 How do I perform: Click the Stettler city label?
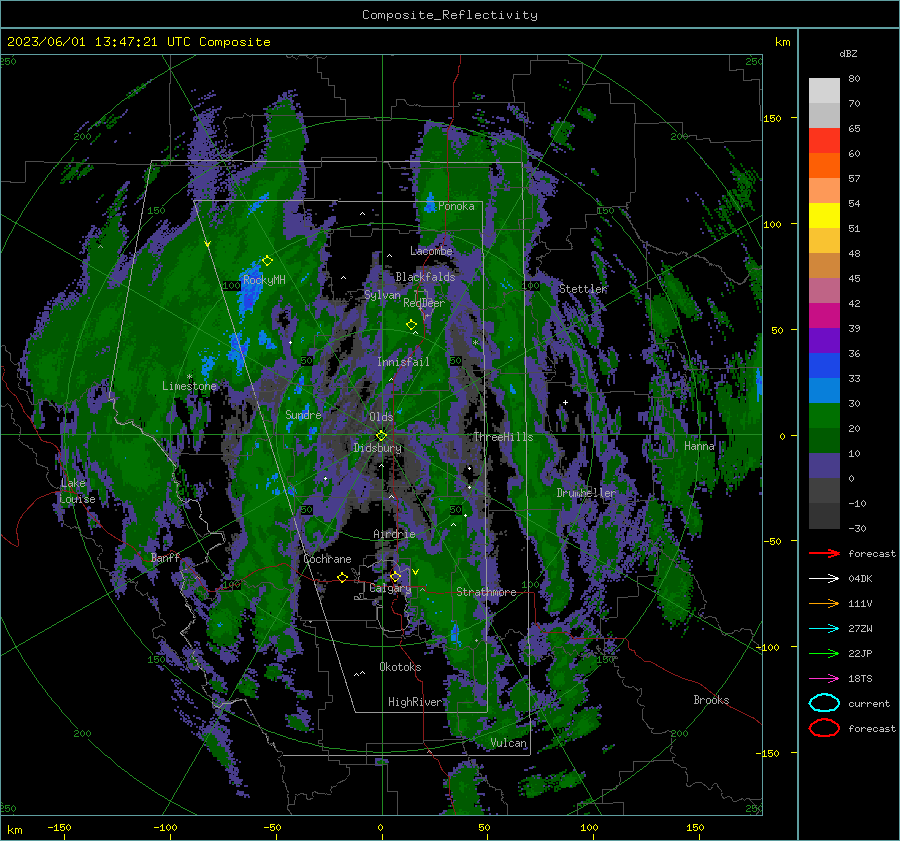pos(583,289)
